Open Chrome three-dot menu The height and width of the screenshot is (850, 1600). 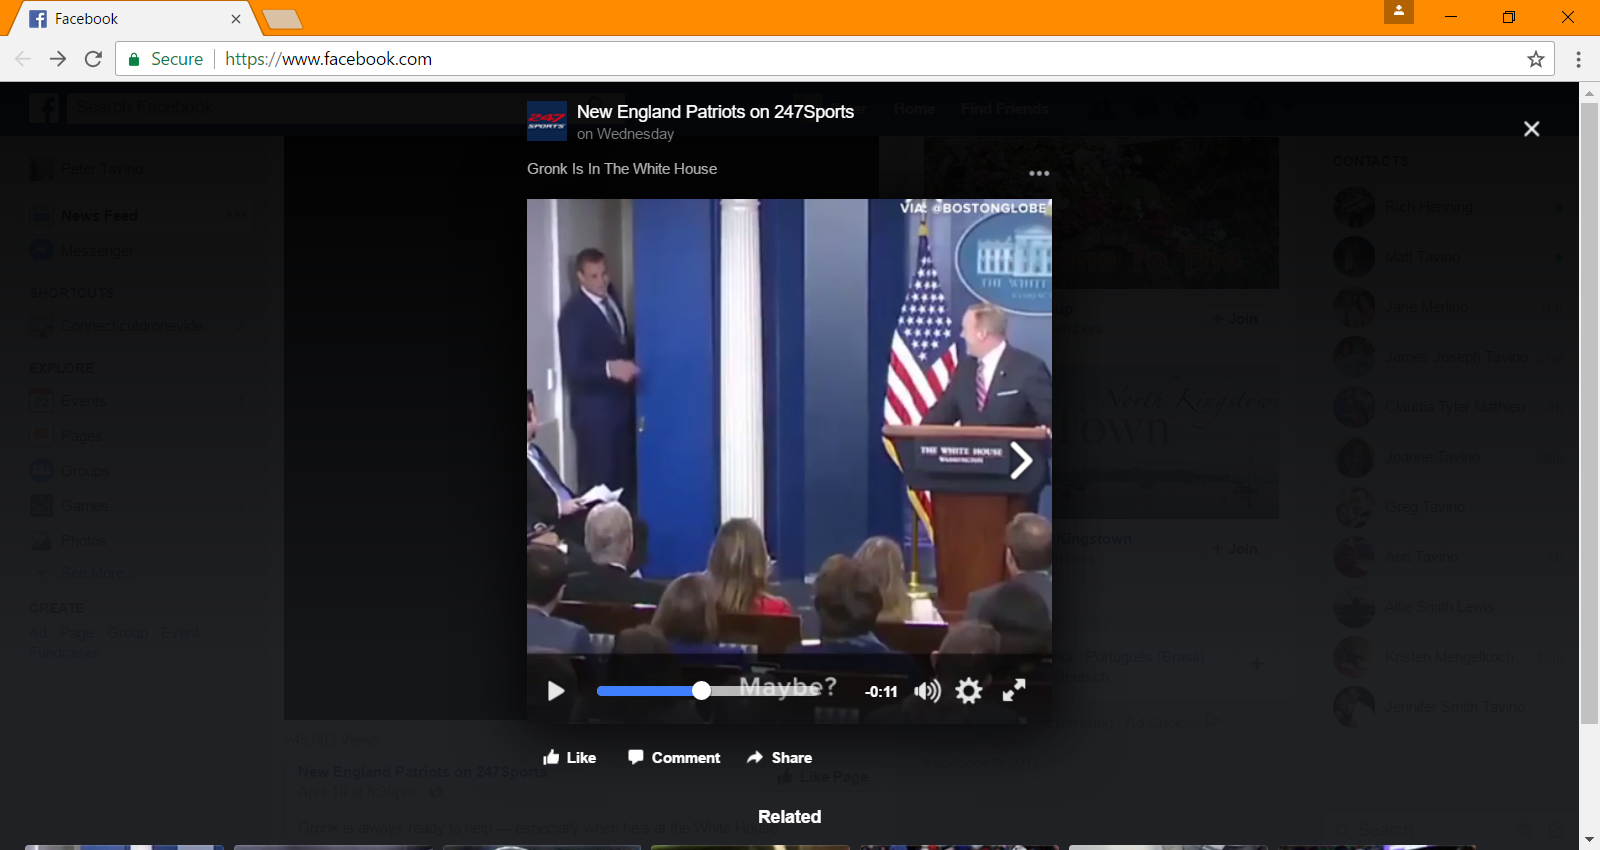point(1578,59)
